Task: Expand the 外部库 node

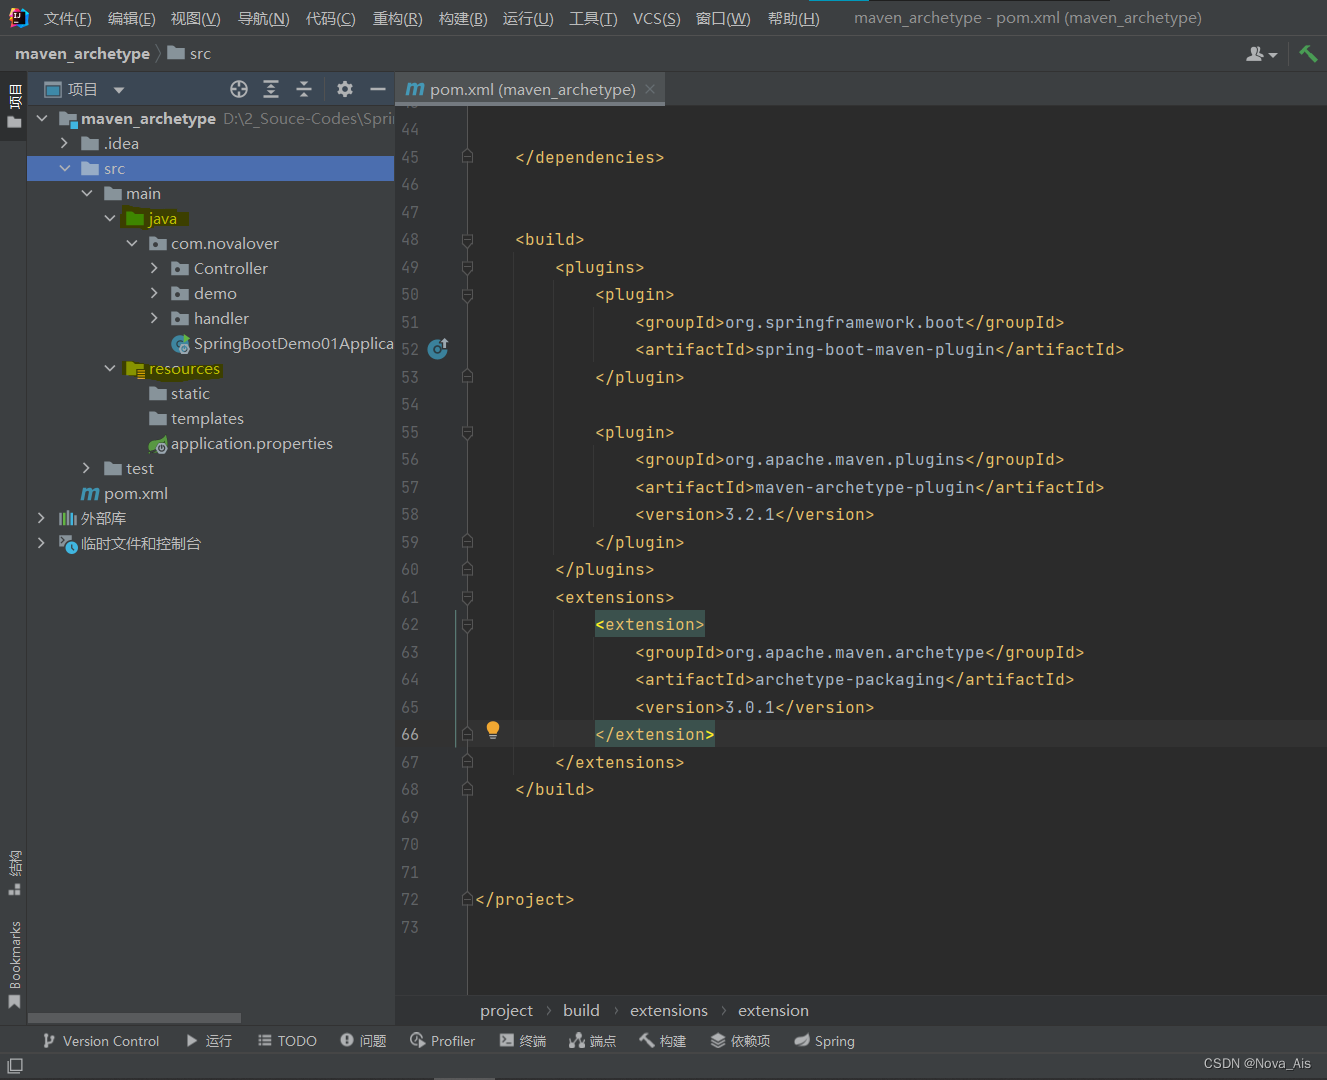Action: [x=41, y=518]
